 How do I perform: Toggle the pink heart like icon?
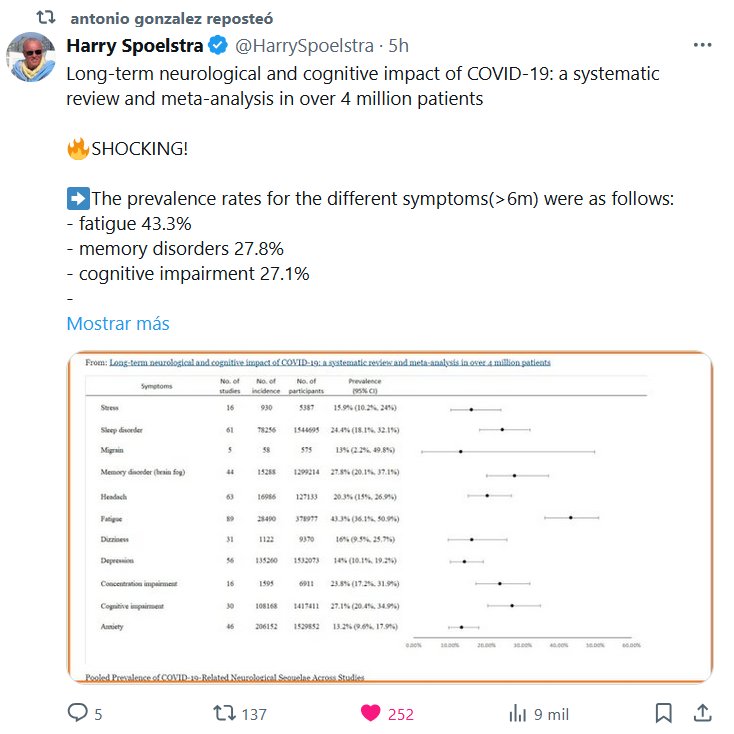pyautogui.click(x=370, y=713)
